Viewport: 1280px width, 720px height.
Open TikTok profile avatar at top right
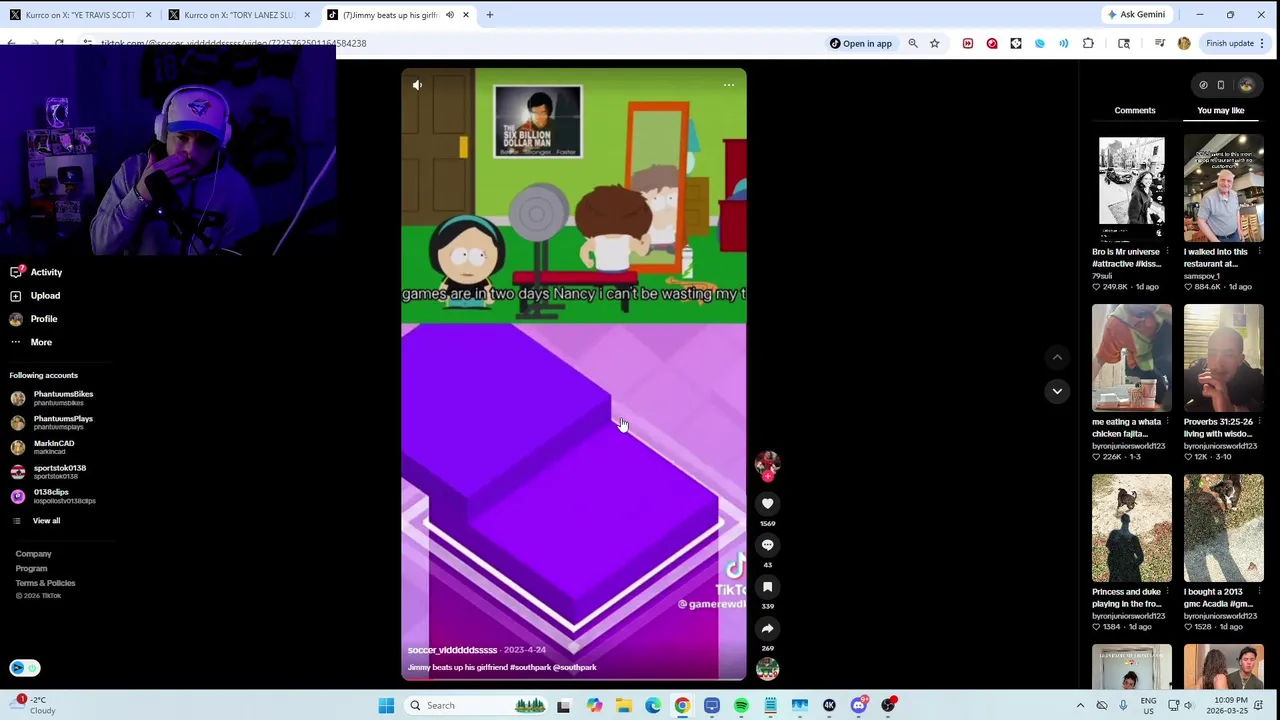click(x=1246, y=85)
